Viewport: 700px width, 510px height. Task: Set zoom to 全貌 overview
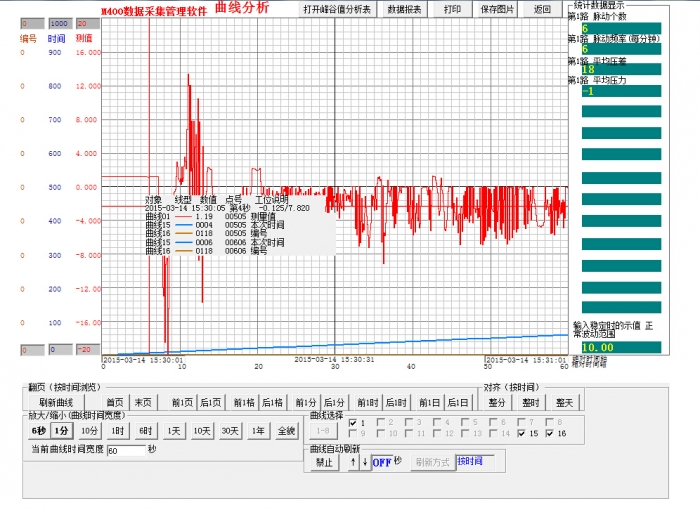(286, 430)
